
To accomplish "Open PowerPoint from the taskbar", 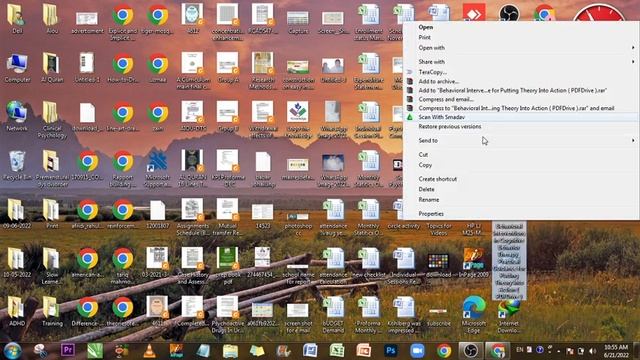I will pos(363,351).
